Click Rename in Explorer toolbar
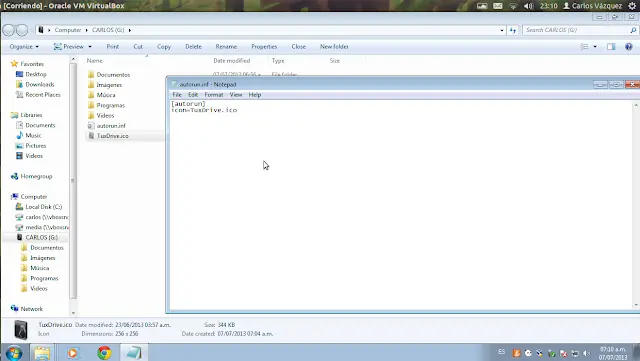Image resolution: width=640 pixels, height=361 pixels. coord(226,47)
